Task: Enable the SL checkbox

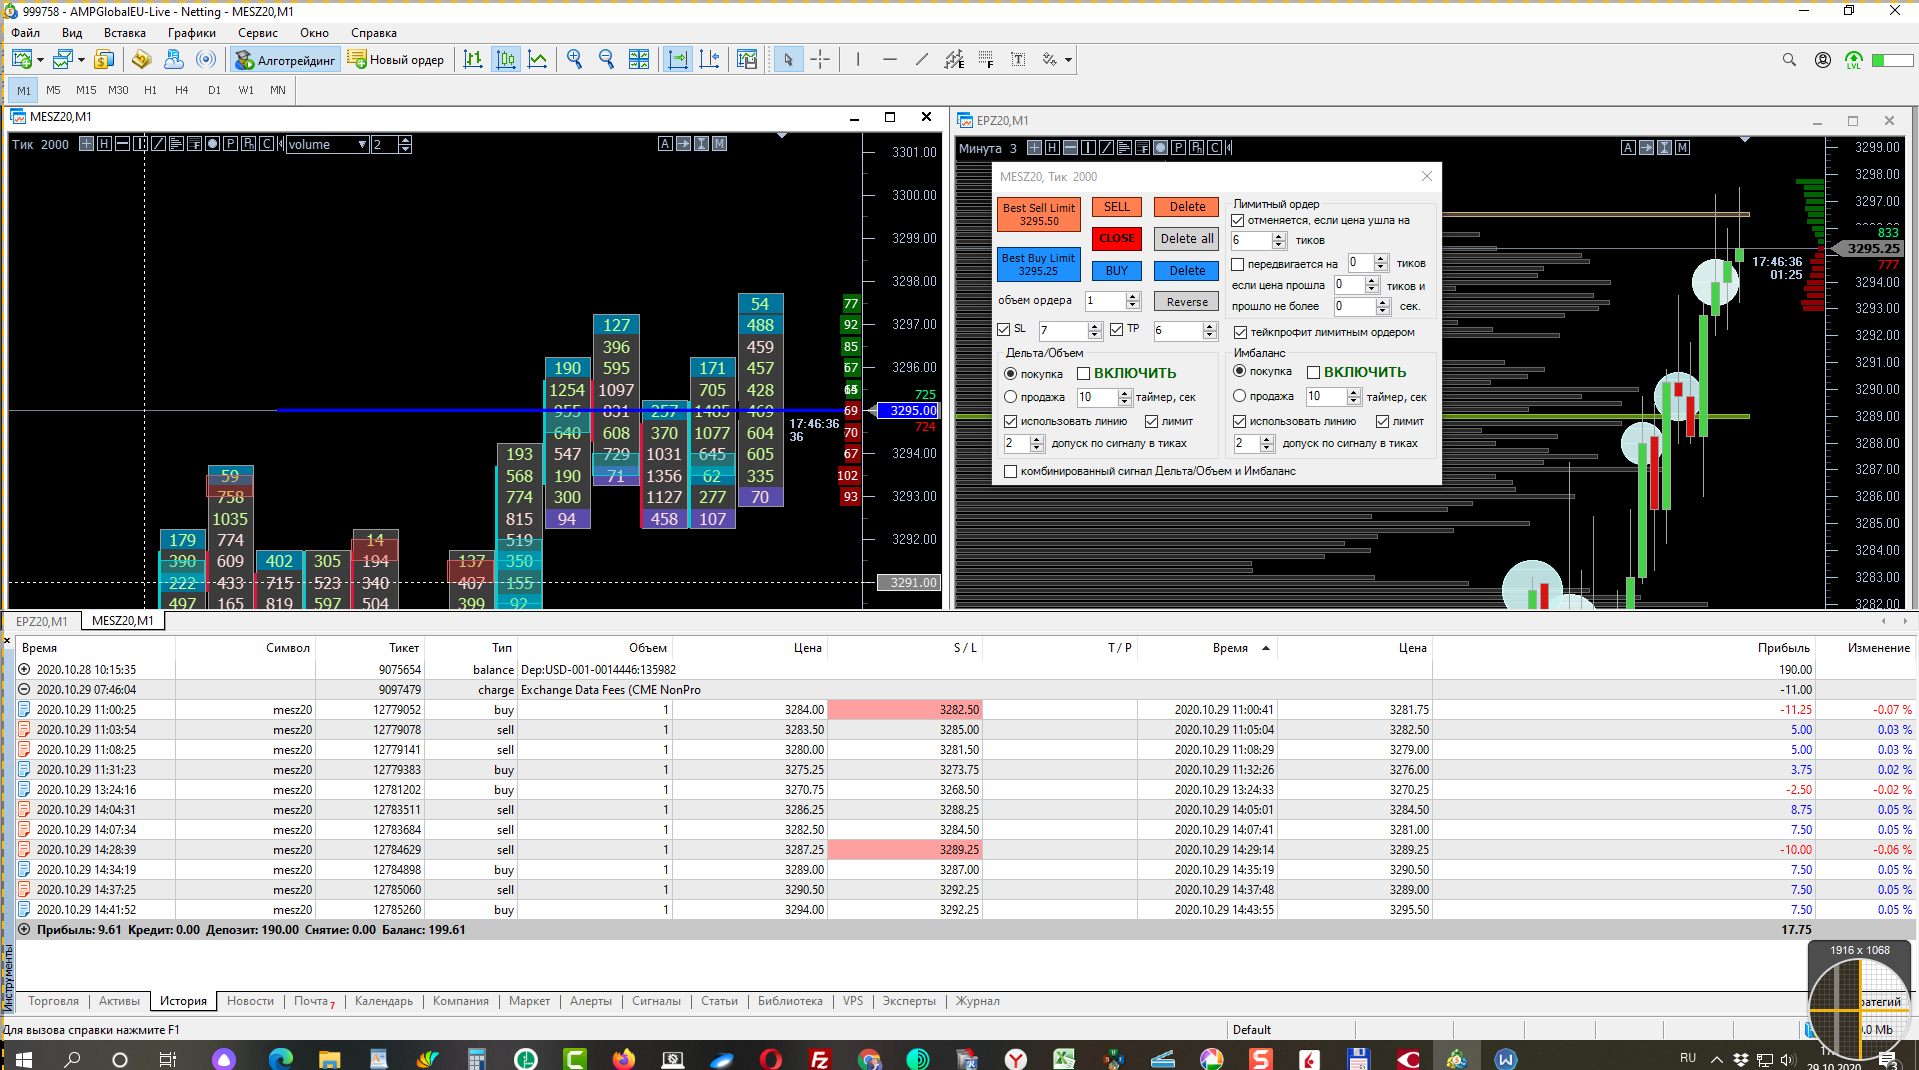Action: click(1004, 329)
